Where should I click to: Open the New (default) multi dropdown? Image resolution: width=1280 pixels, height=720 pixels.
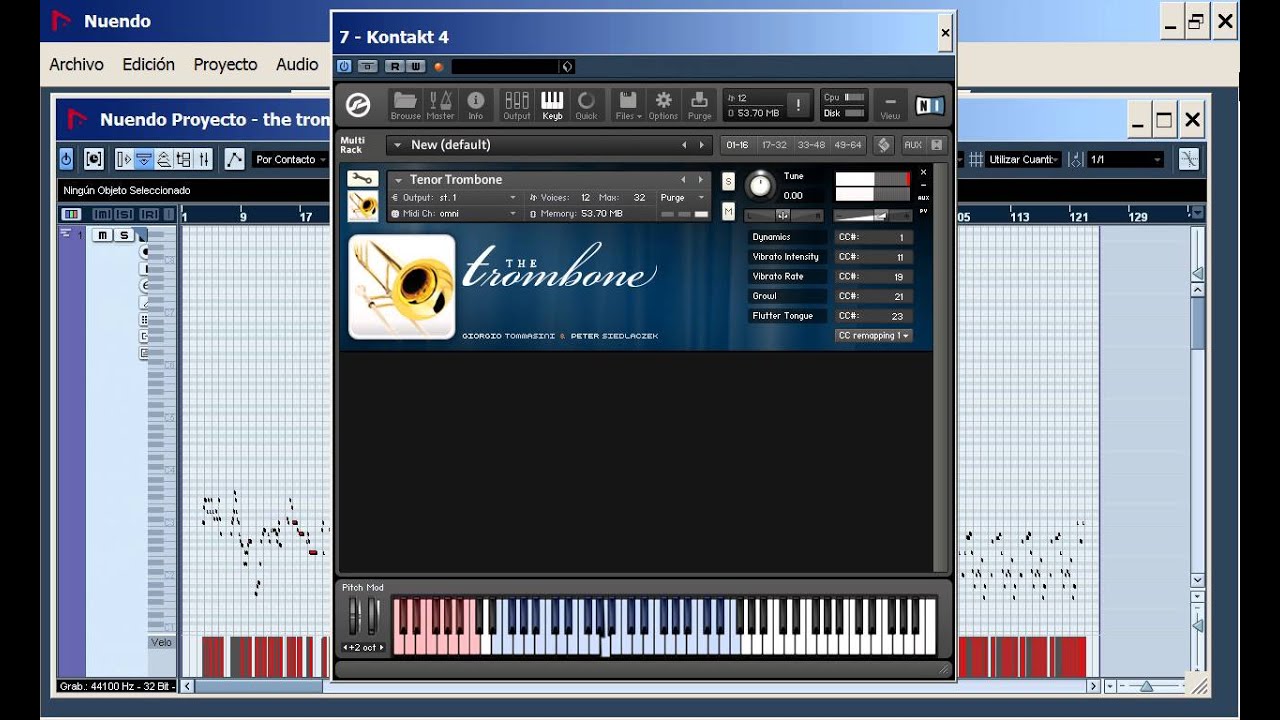(549, 145)
